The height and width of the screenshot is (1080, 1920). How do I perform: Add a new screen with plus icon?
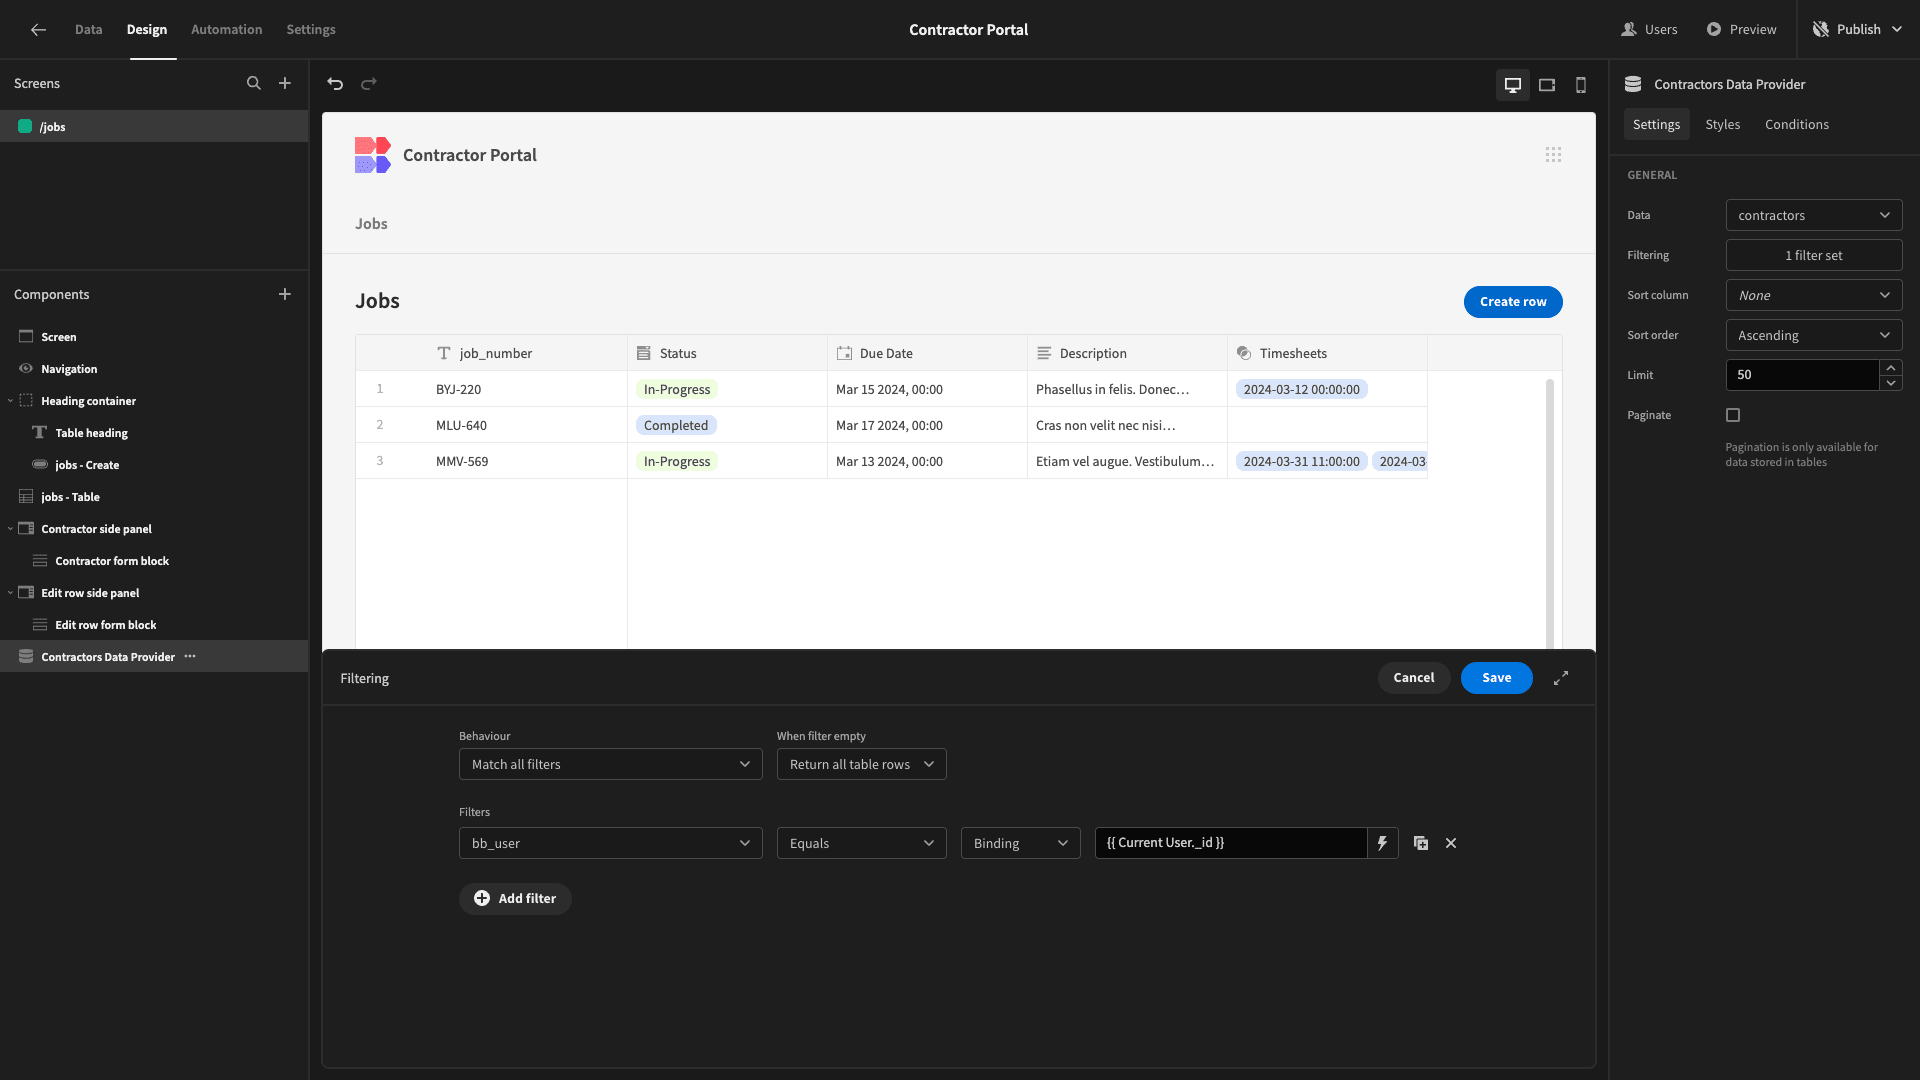coord(285,84)
